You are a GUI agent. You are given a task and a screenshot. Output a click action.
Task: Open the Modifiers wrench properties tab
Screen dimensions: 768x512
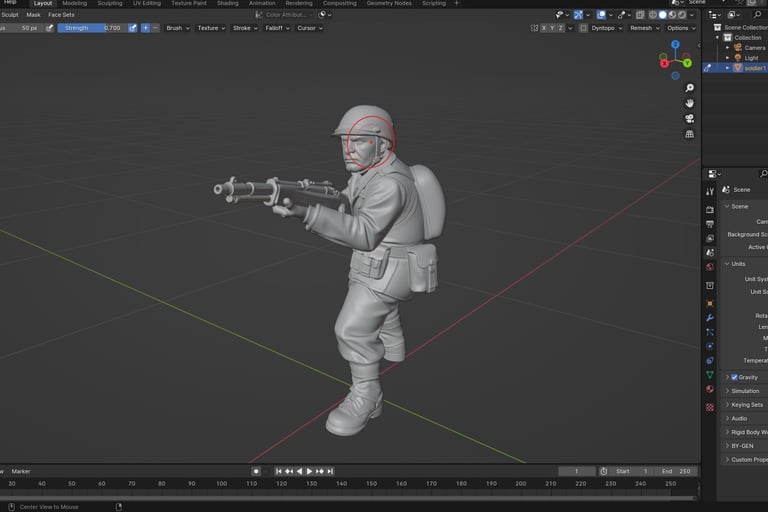pos(710,317)
